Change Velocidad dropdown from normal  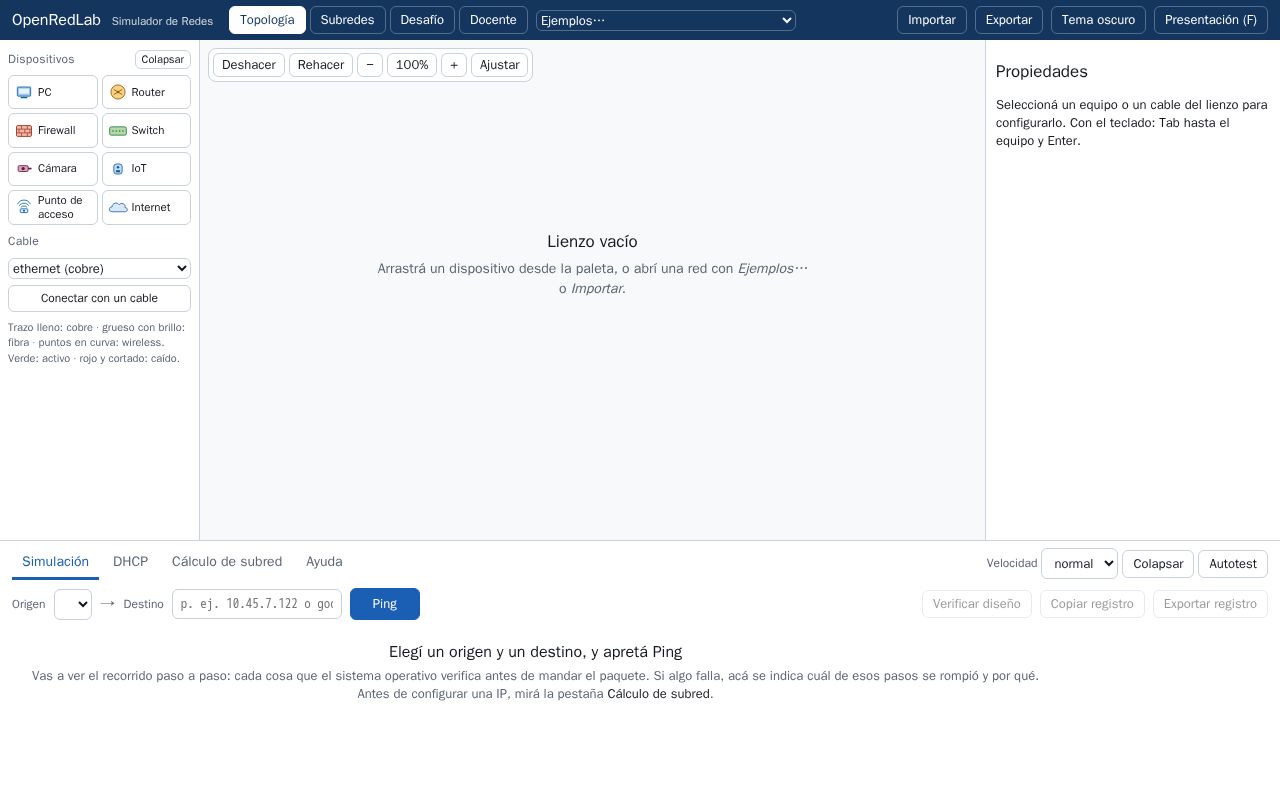click(x=1079, y=564)
